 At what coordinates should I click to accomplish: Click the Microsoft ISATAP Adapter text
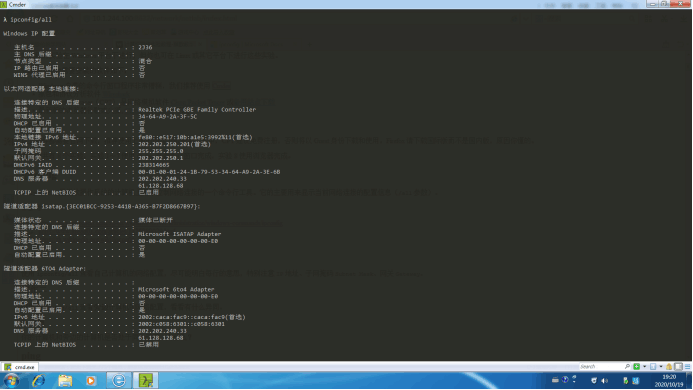click(179, 234)
